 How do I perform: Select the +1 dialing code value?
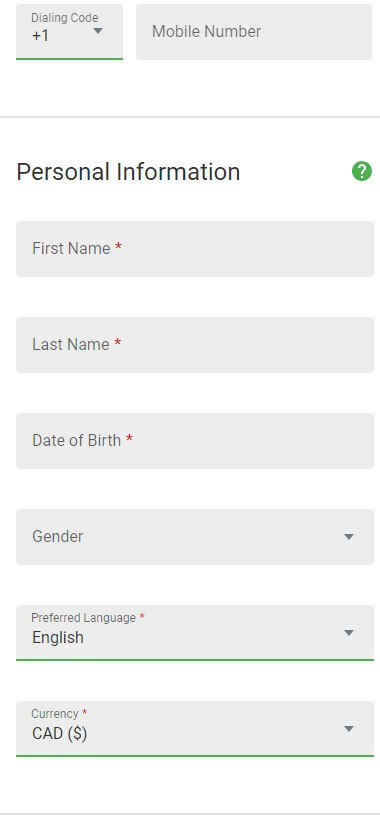coord(40,36)
